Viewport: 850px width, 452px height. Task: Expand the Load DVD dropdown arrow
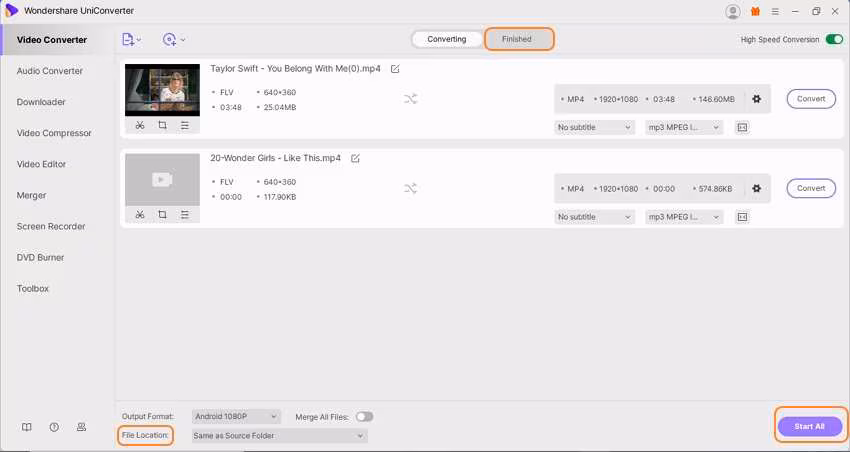[183, 40]
